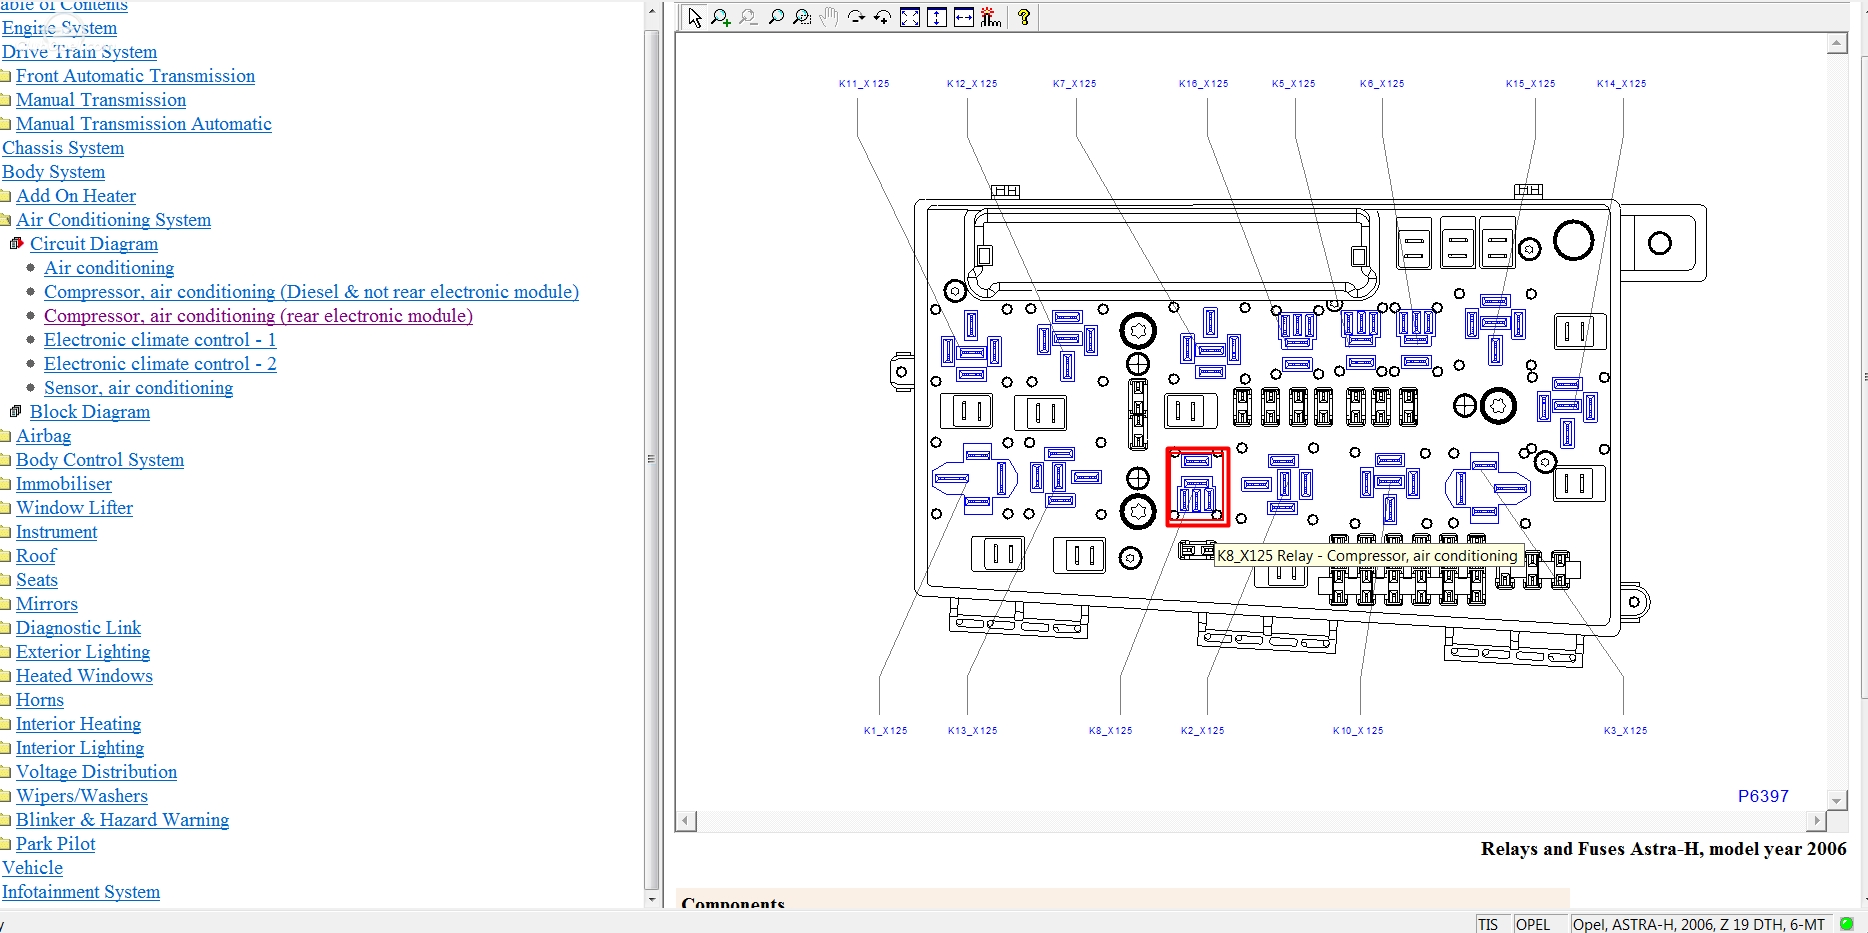This screenshot has height=933, width=1868.
Task: Open the Heated Windows section
Action: (84, 676)
